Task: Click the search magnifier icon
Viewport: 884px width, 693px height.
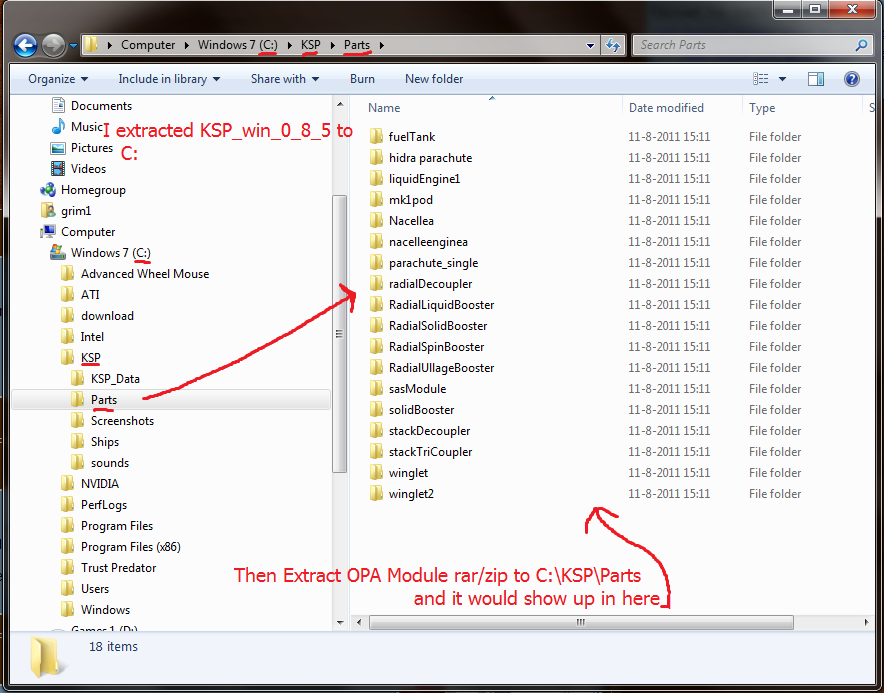Action: [x=861, y=45]
